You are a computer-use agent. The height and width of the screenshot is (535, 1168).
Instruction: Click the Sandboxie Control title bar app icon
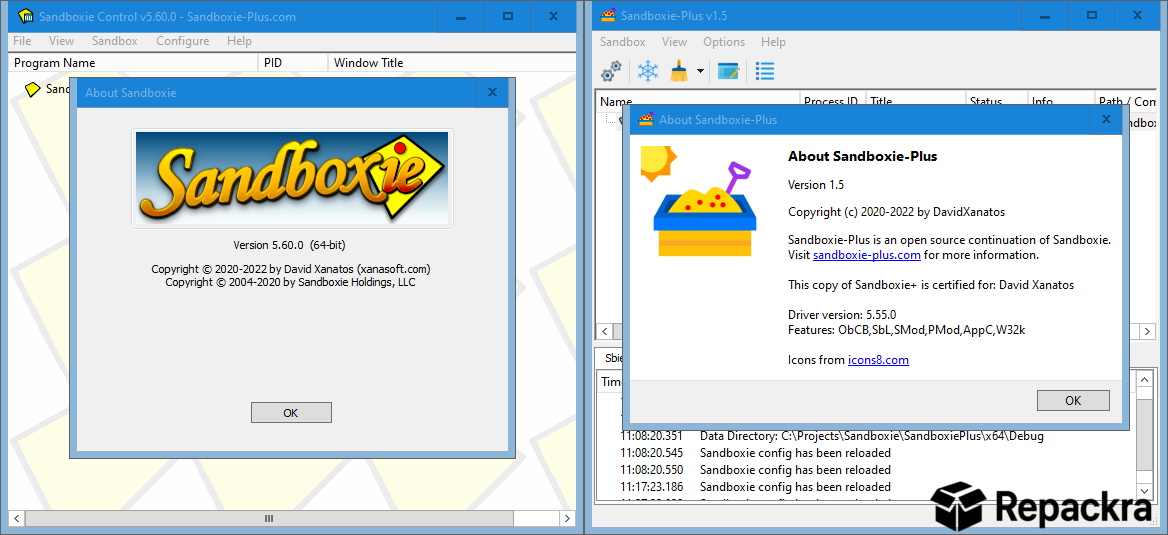point(25,16)
